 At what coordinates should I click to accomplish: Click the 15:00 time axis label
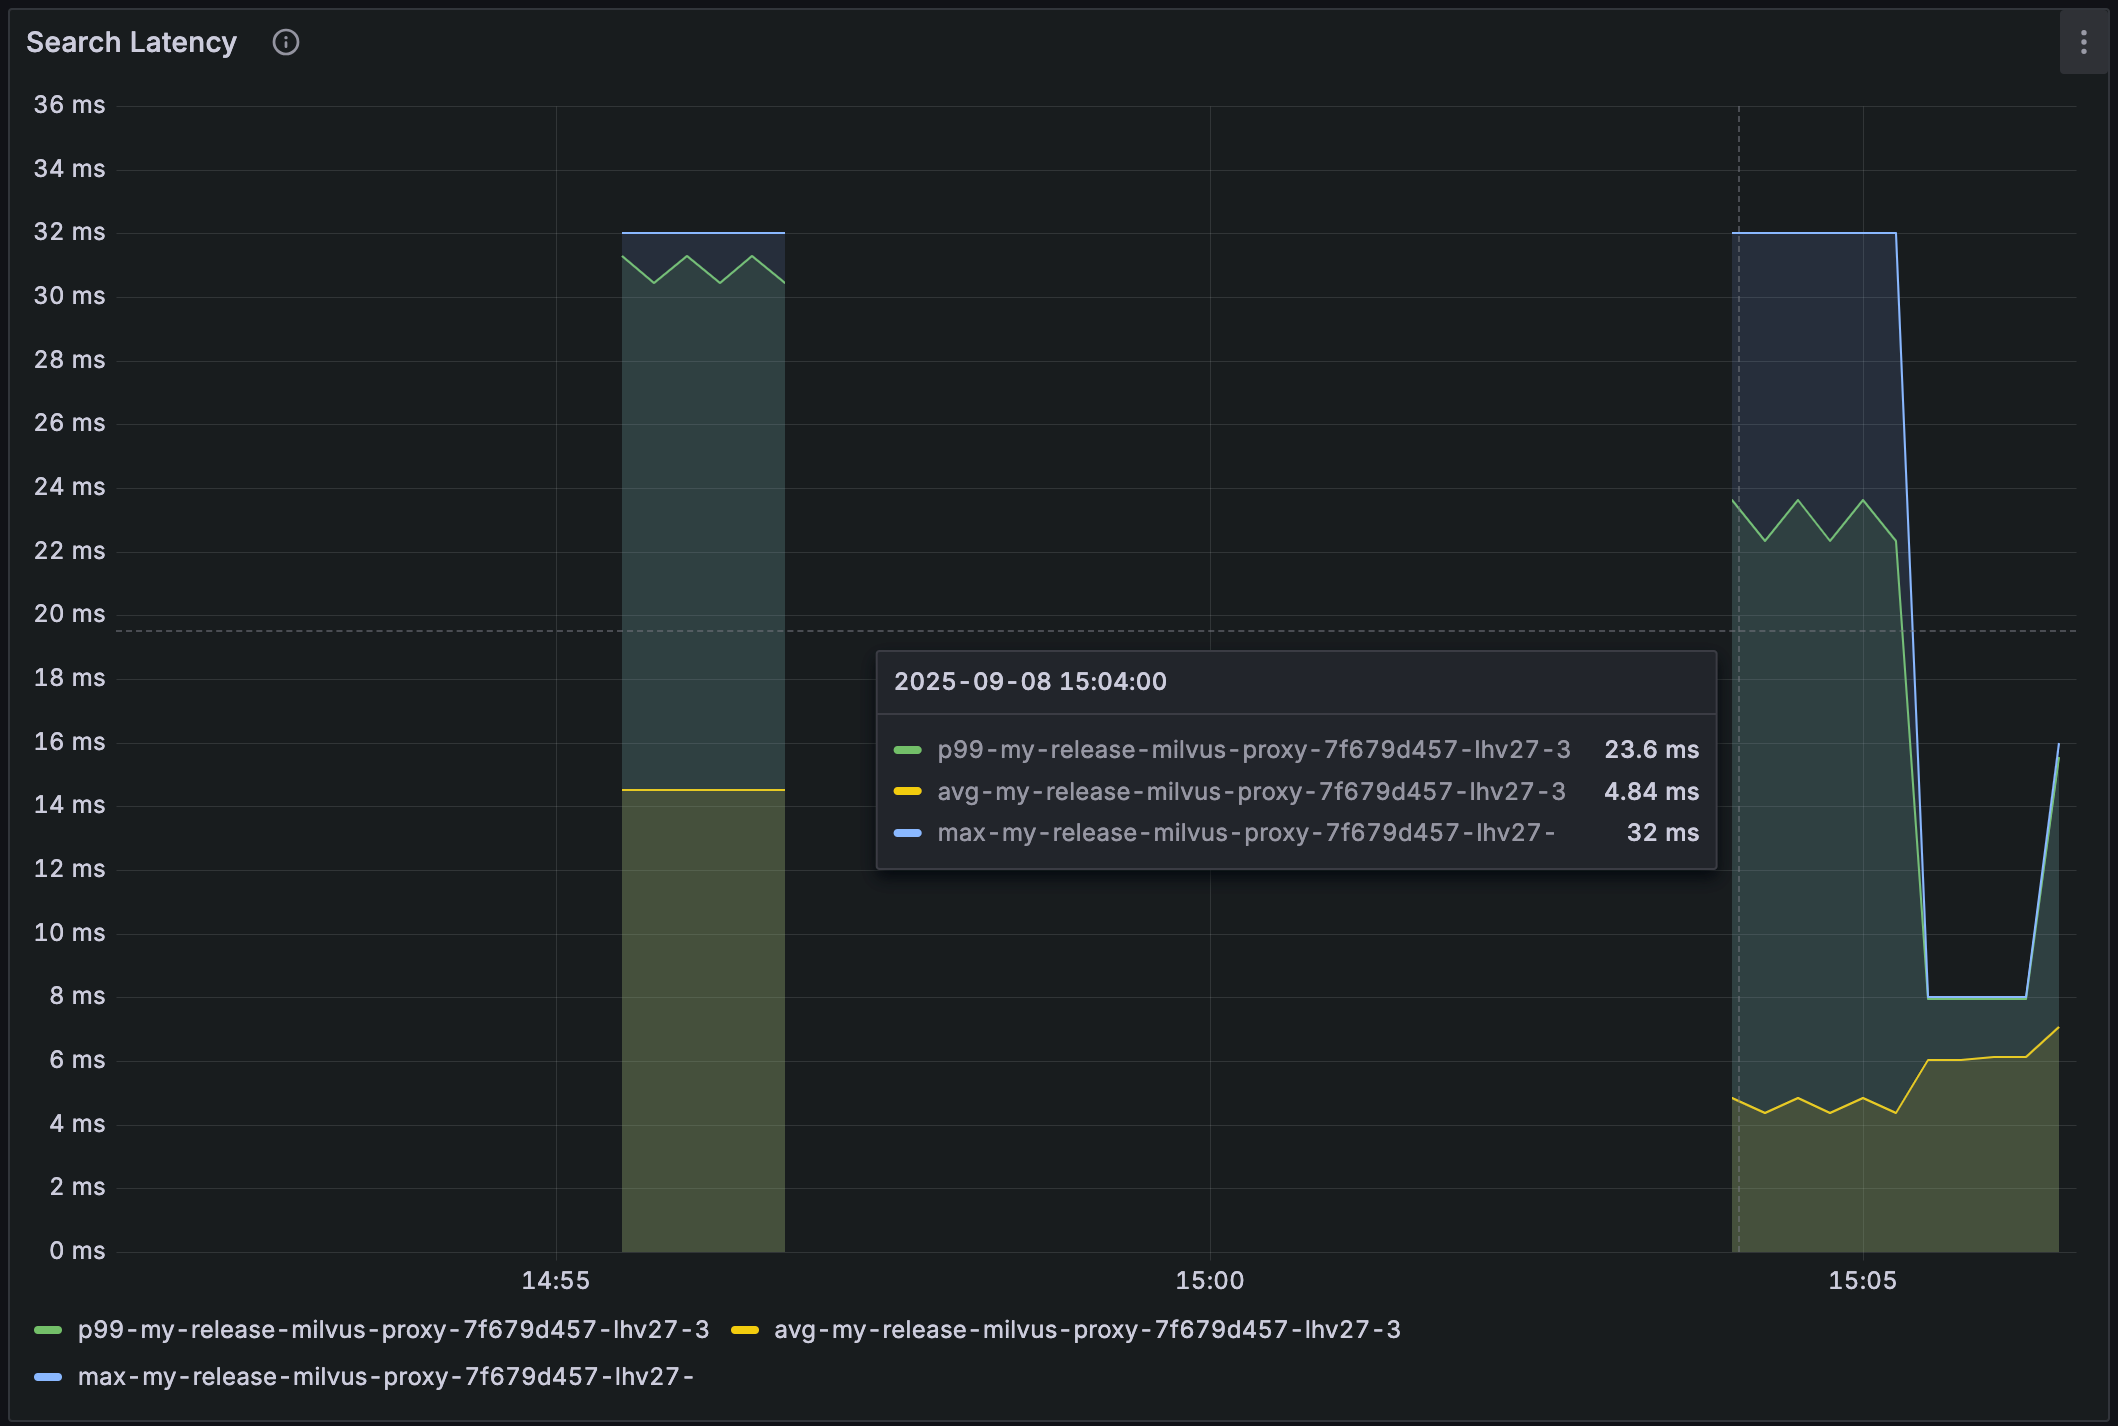[x=1209, y=1280]
